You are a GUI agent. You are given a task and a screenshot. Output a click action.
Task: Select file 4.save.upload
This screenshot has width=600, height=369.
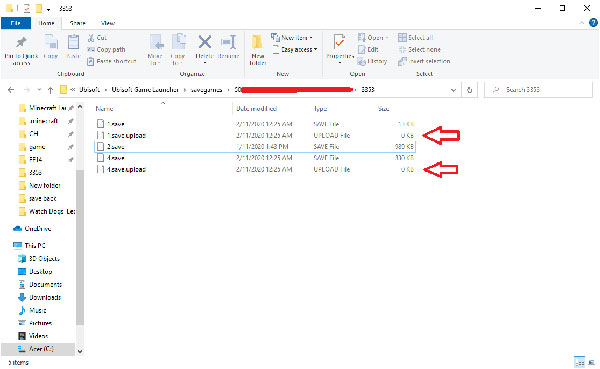pos(255,169)
